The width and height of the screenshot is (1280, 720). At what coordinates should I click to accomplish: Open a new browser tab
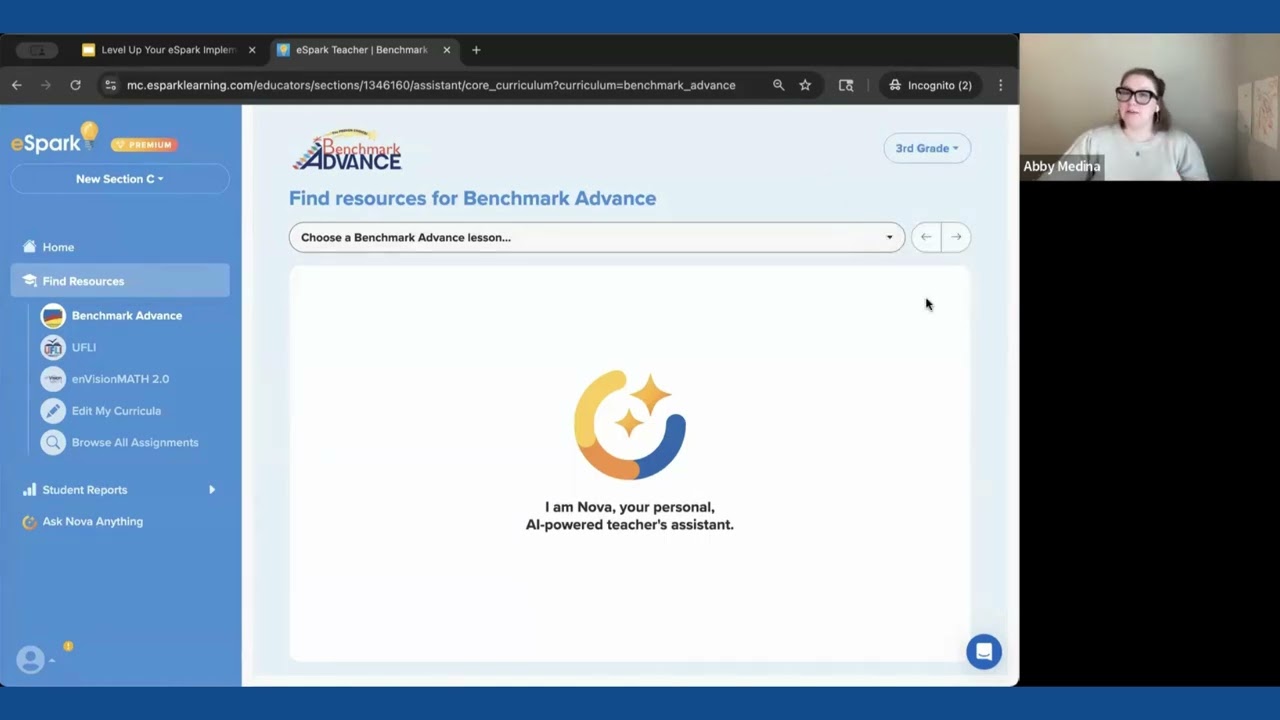point(476,50)
